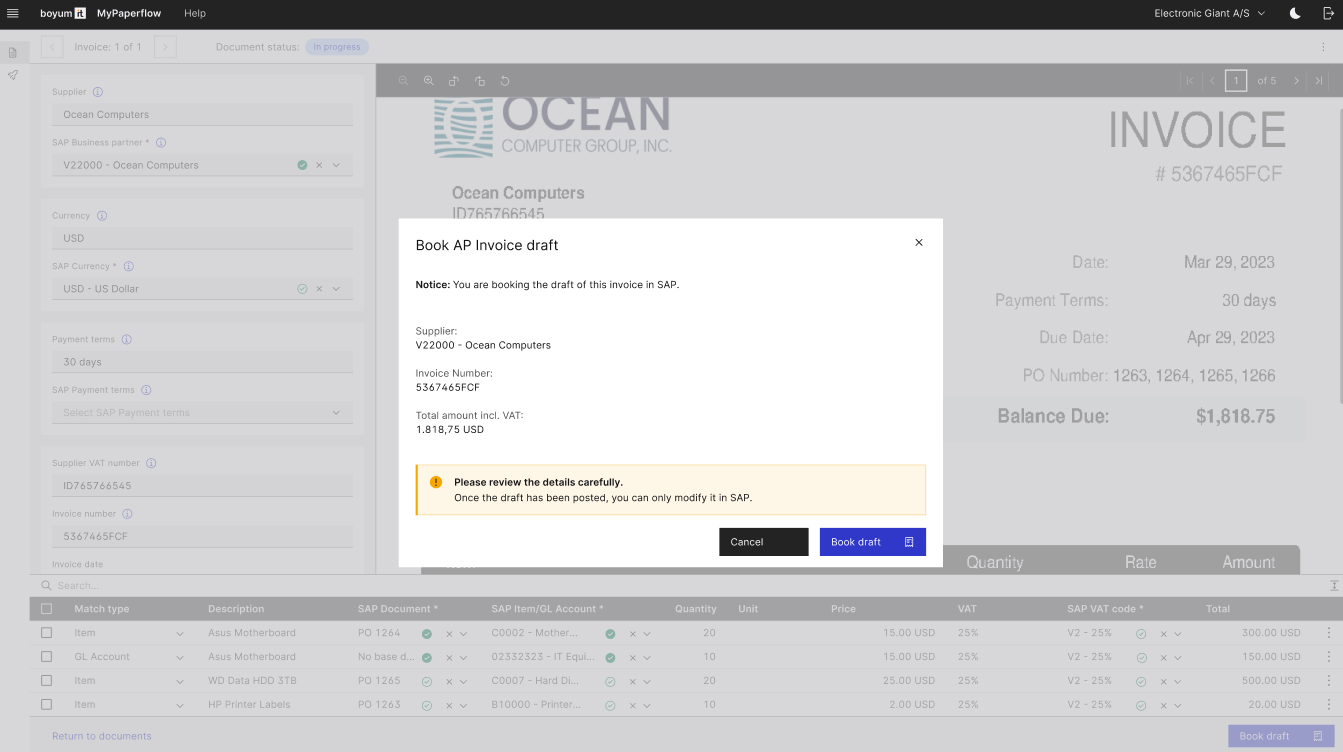Jump to the first page of the invoice PDF
1343x752 pixels.
coord(1190,81)
